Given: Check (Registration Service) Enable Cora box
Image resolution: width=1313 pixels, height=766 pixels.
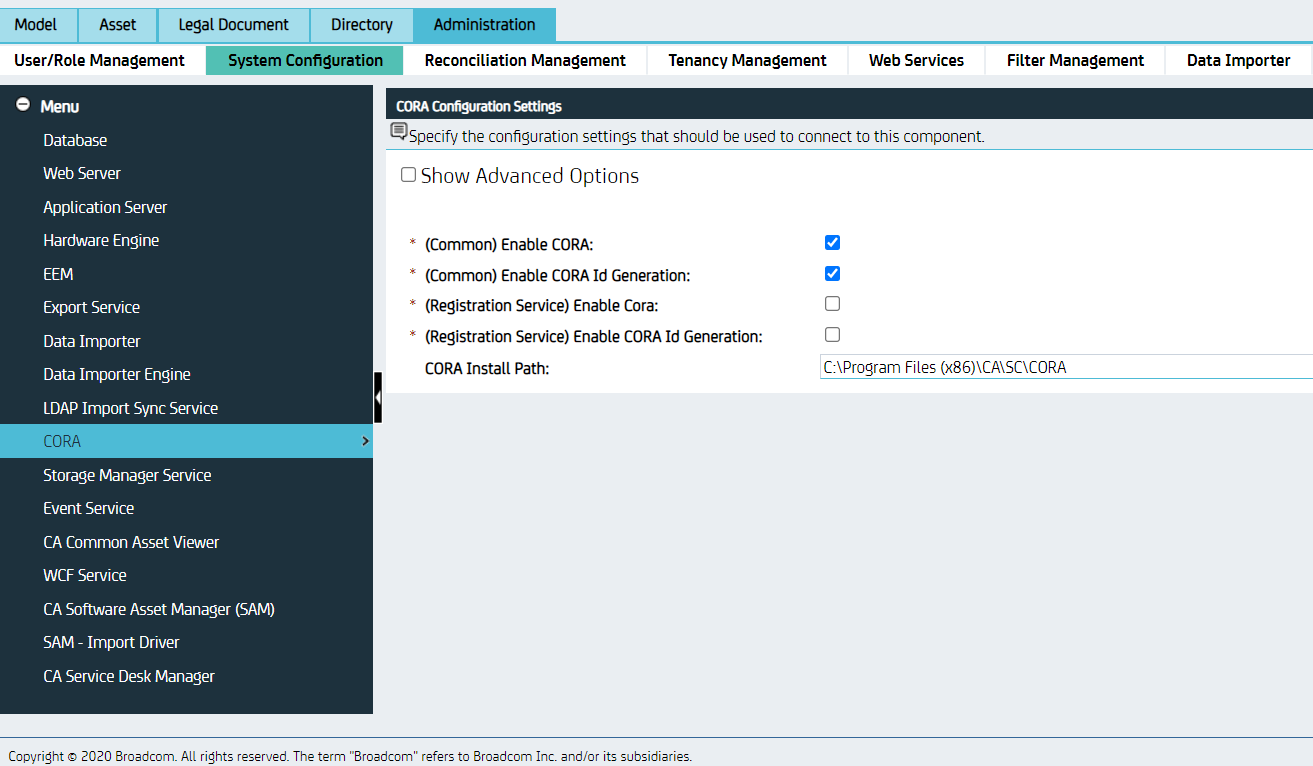Looking at the screenshot, I should coord(832,304).
